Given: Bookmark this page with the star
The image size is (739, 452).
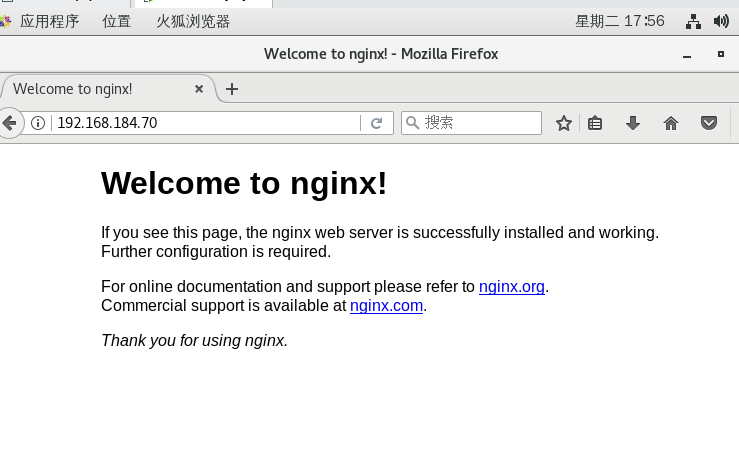Looking at the screenshot, I should pos(564,123).
